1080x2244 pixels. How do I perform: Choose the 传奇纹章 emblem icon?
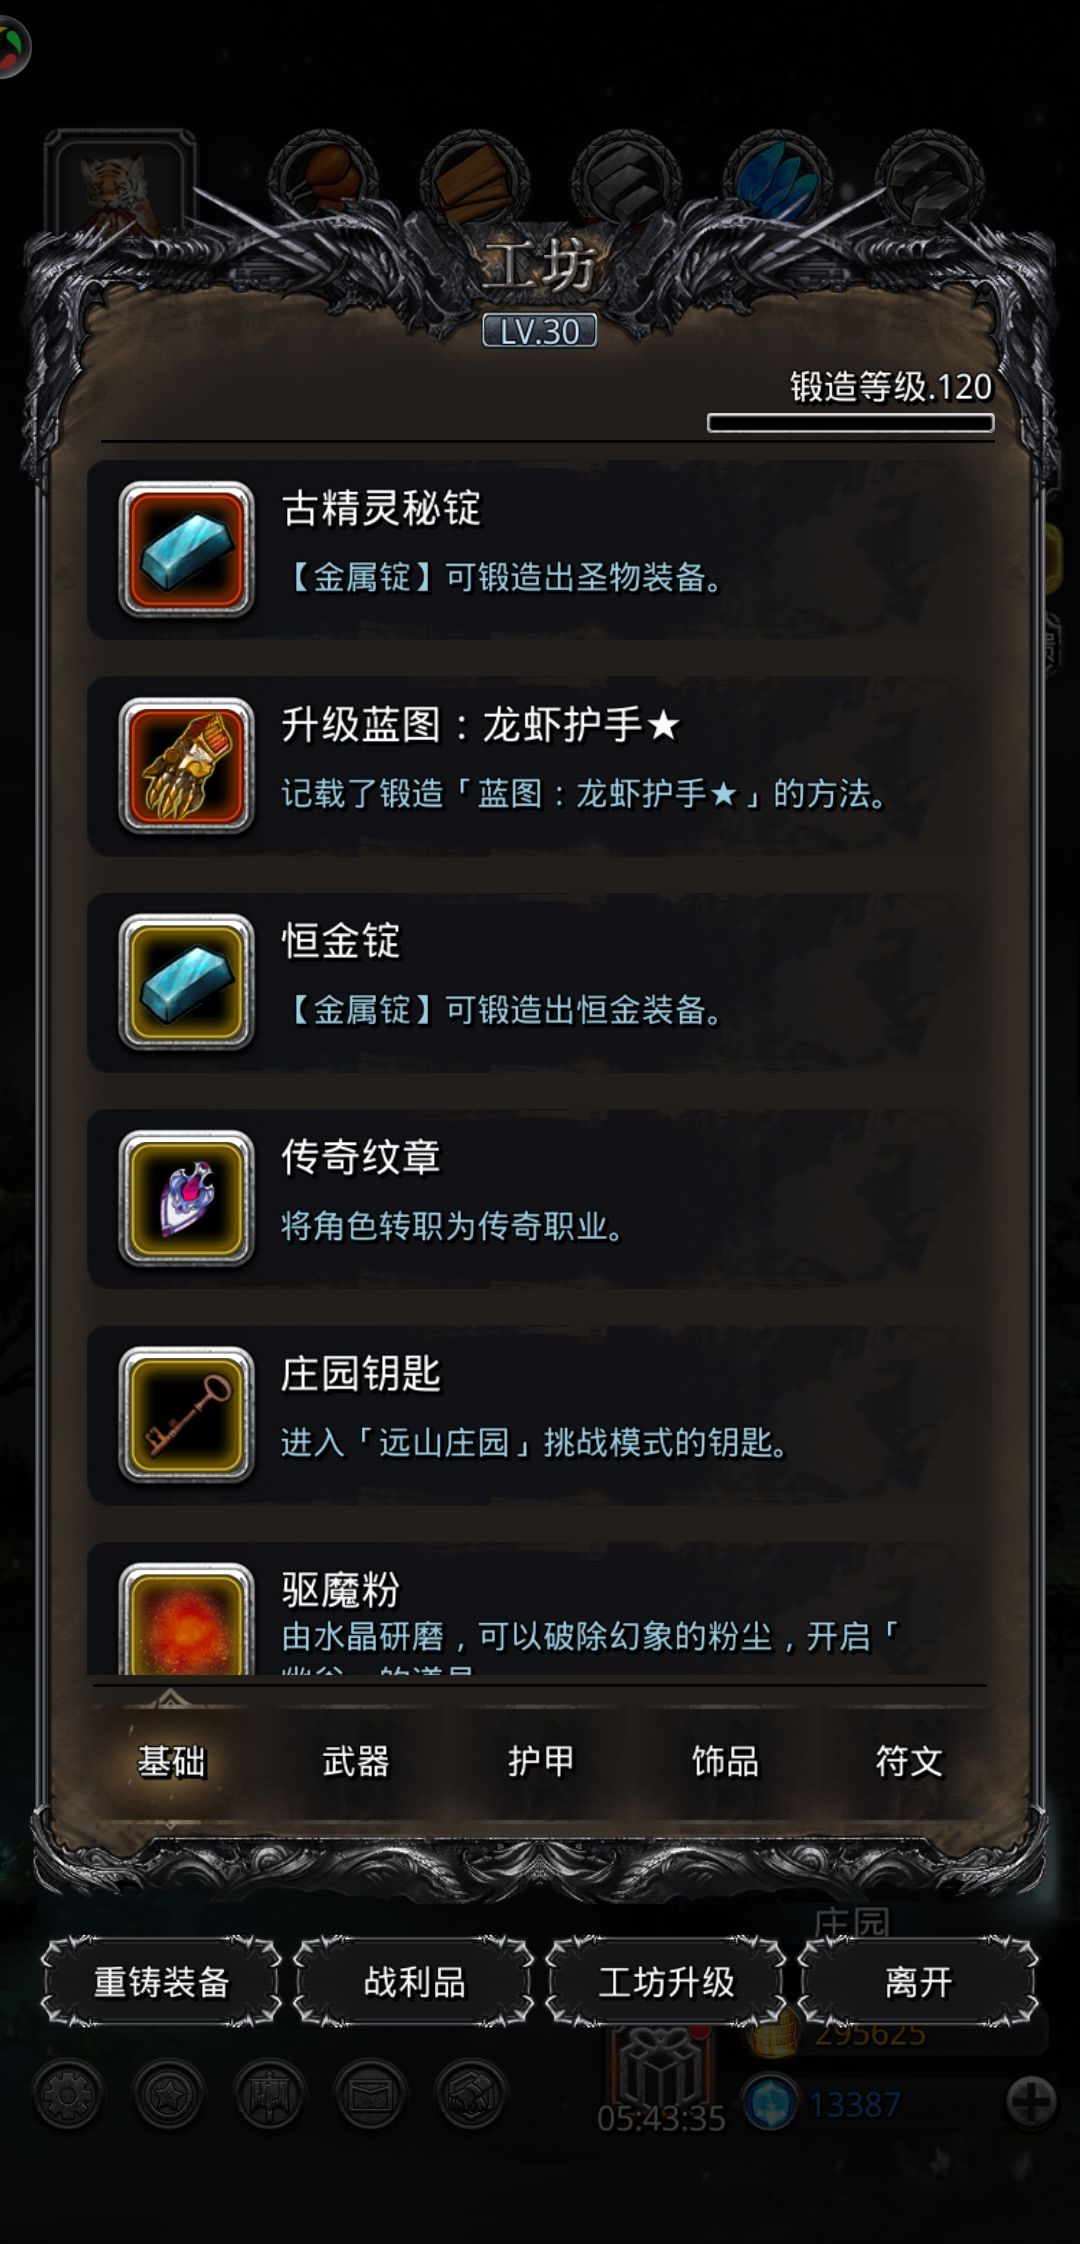tap(186, 1197)
